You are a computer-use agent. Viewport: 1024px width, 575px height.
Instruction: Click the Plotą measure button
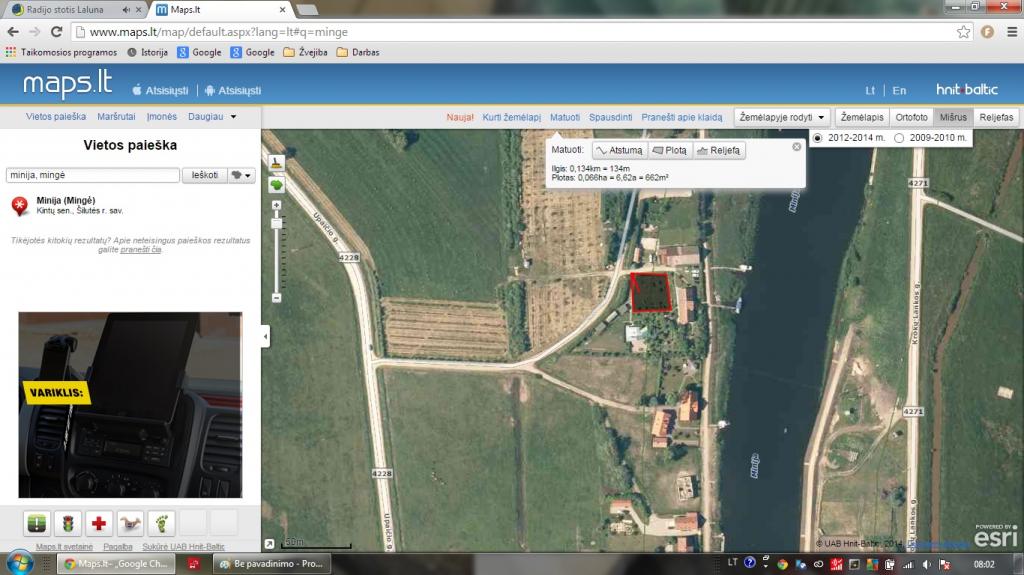670,151
